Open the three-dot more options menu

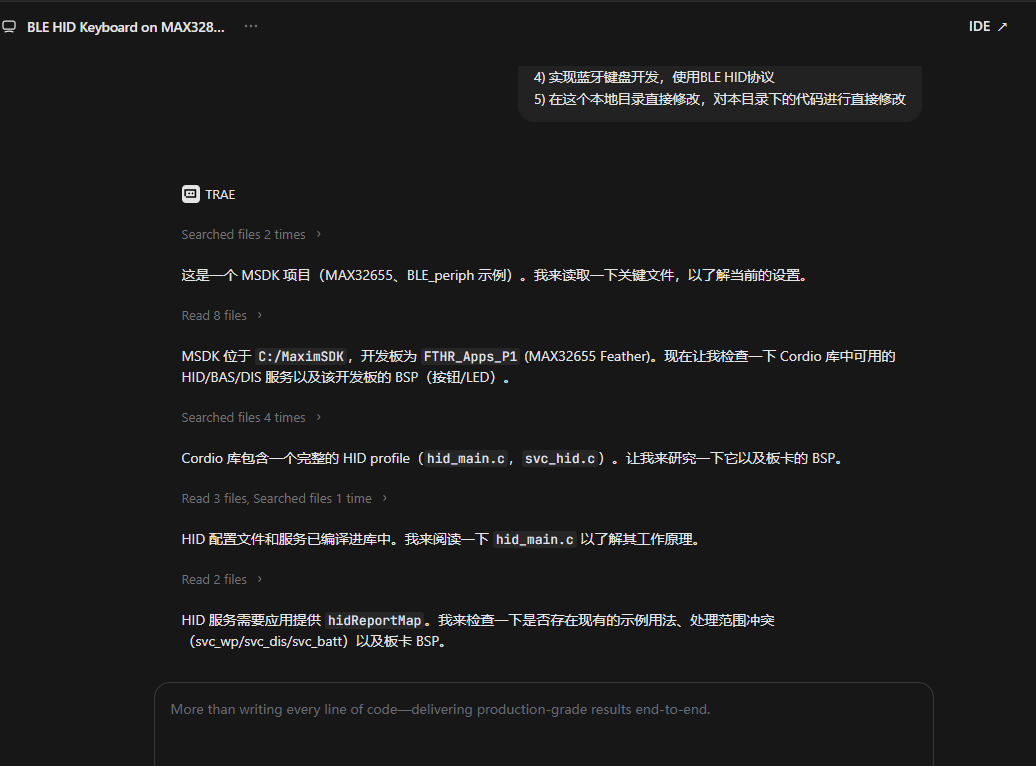click(x=251, y=26)
